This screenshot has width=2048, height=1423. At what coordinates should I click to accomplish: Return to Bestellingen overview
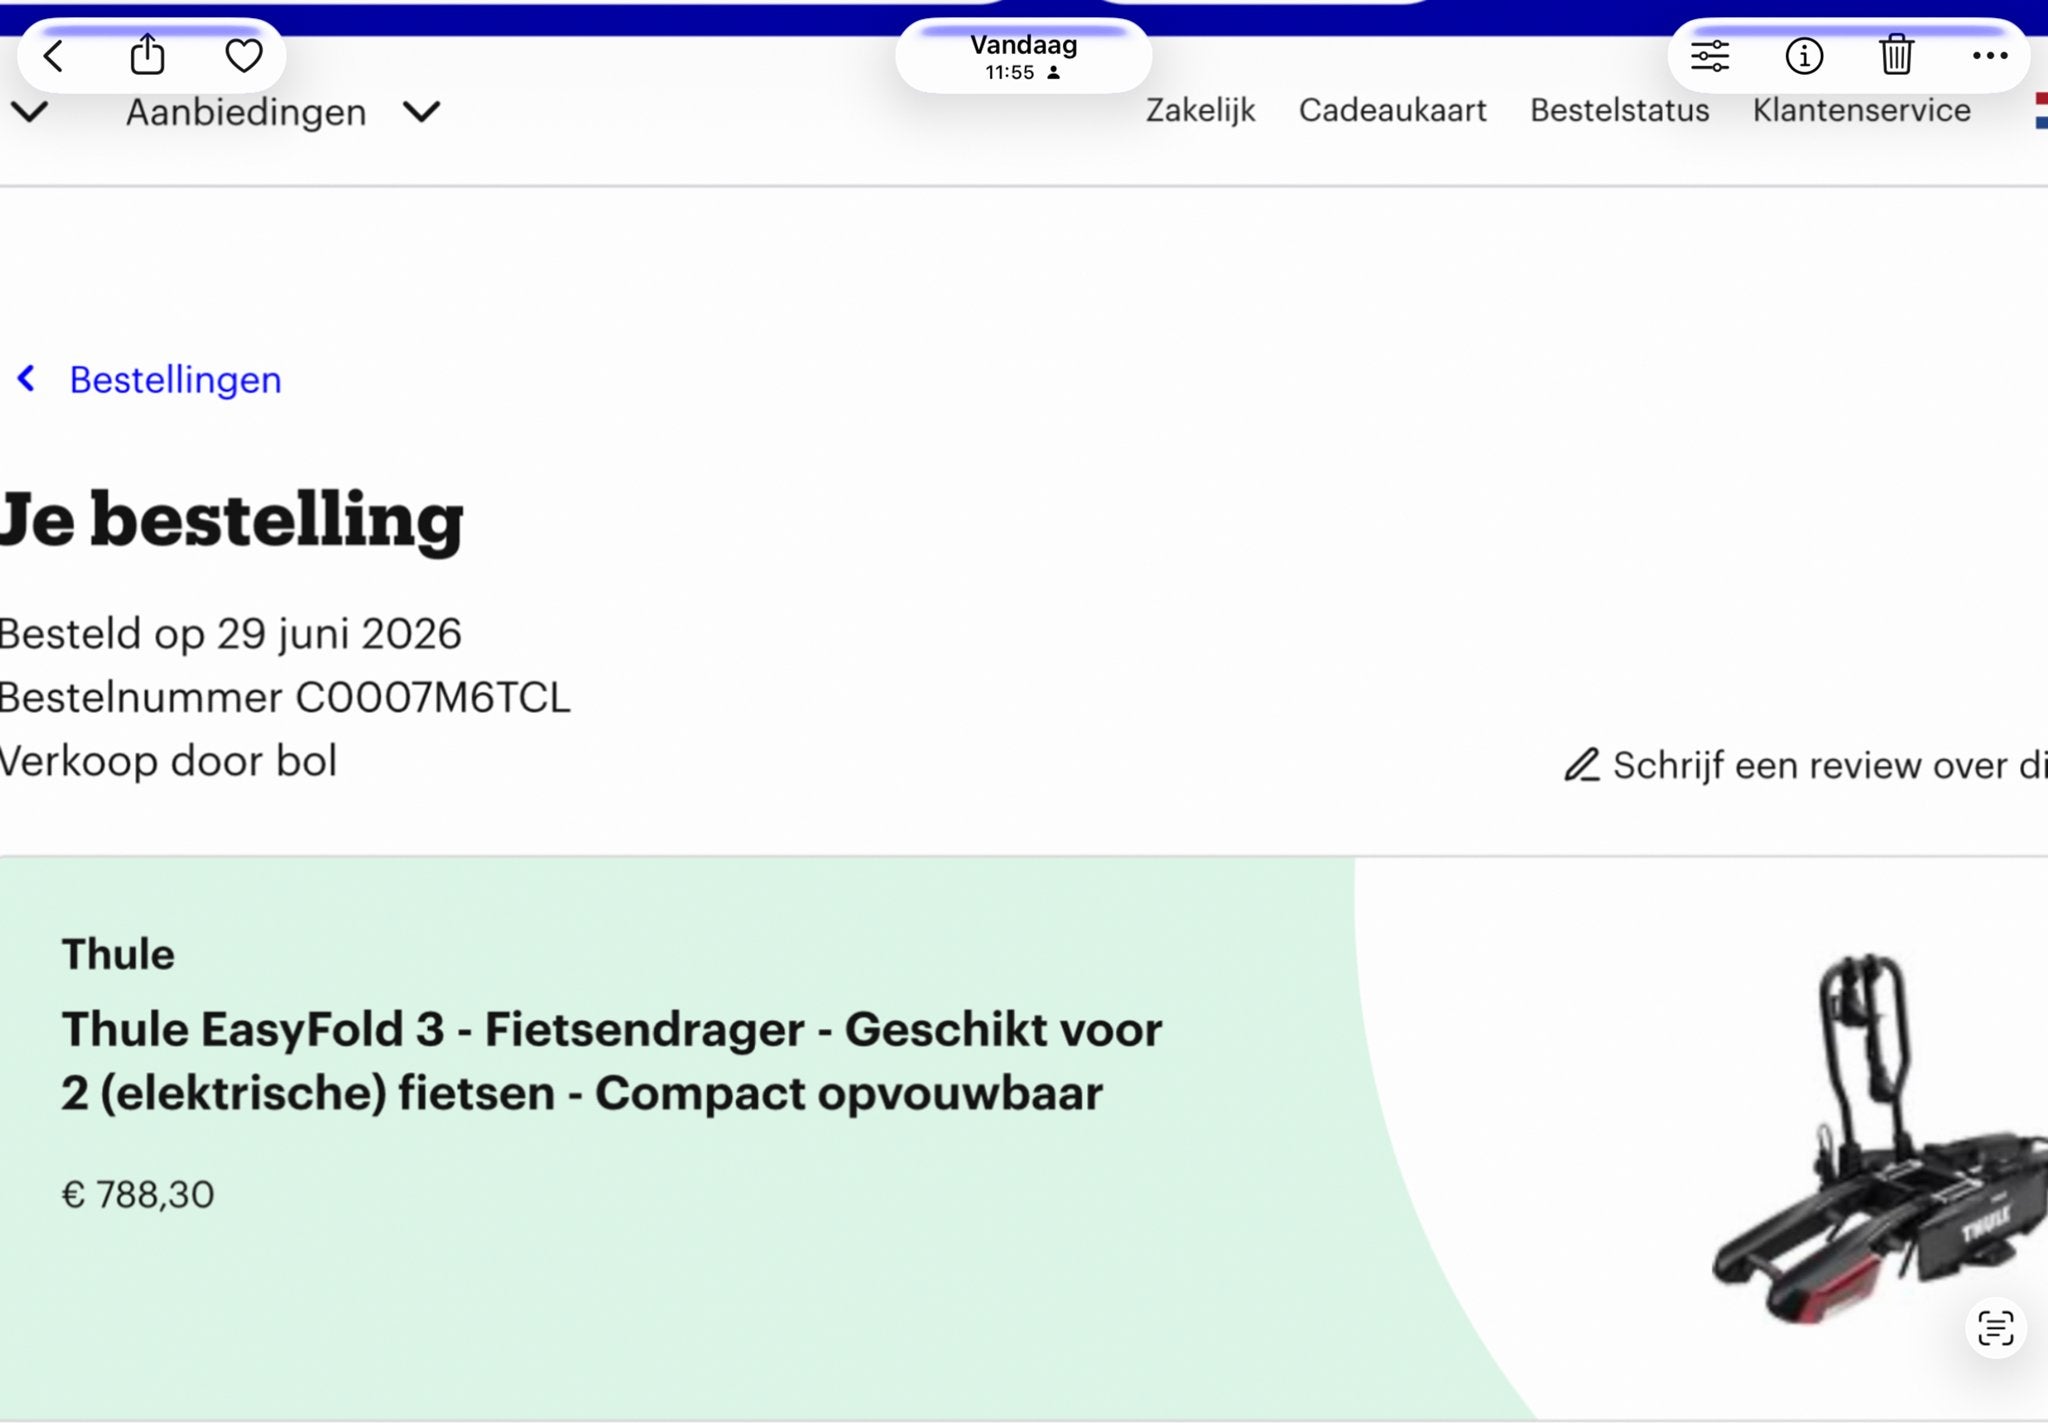[x=175, y=380]
